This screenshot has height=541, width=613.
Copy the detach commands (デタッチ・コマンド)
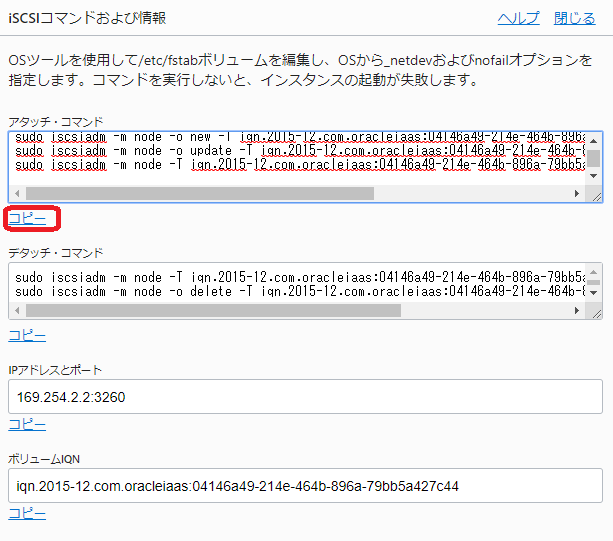click(27, 335)
